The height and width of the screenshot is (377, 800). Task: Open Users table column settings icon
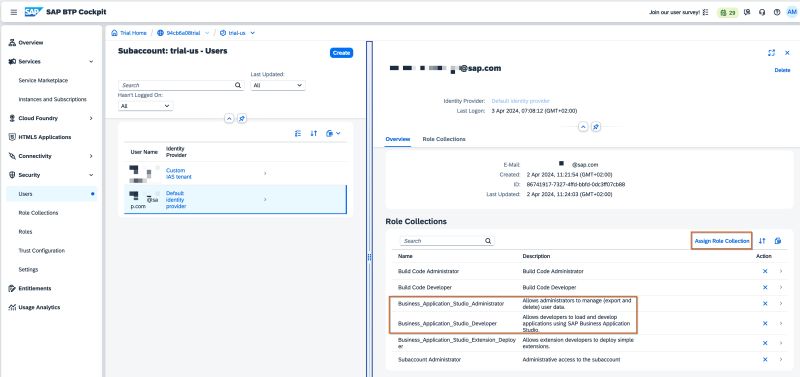(x=298, y=133)
